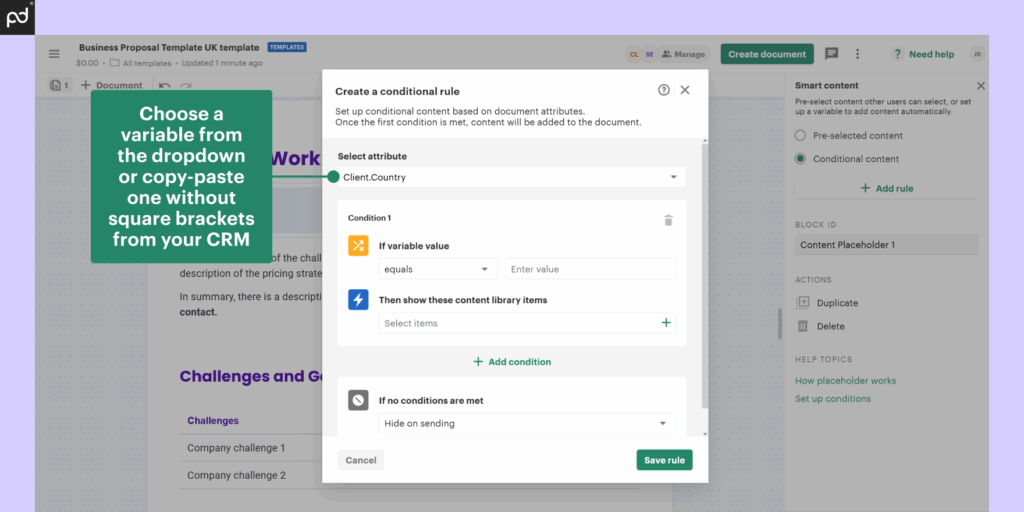Viewport: 1024px width, 512px height.
Task: Open the hamburger menu icon
Action: coord(54,54)
